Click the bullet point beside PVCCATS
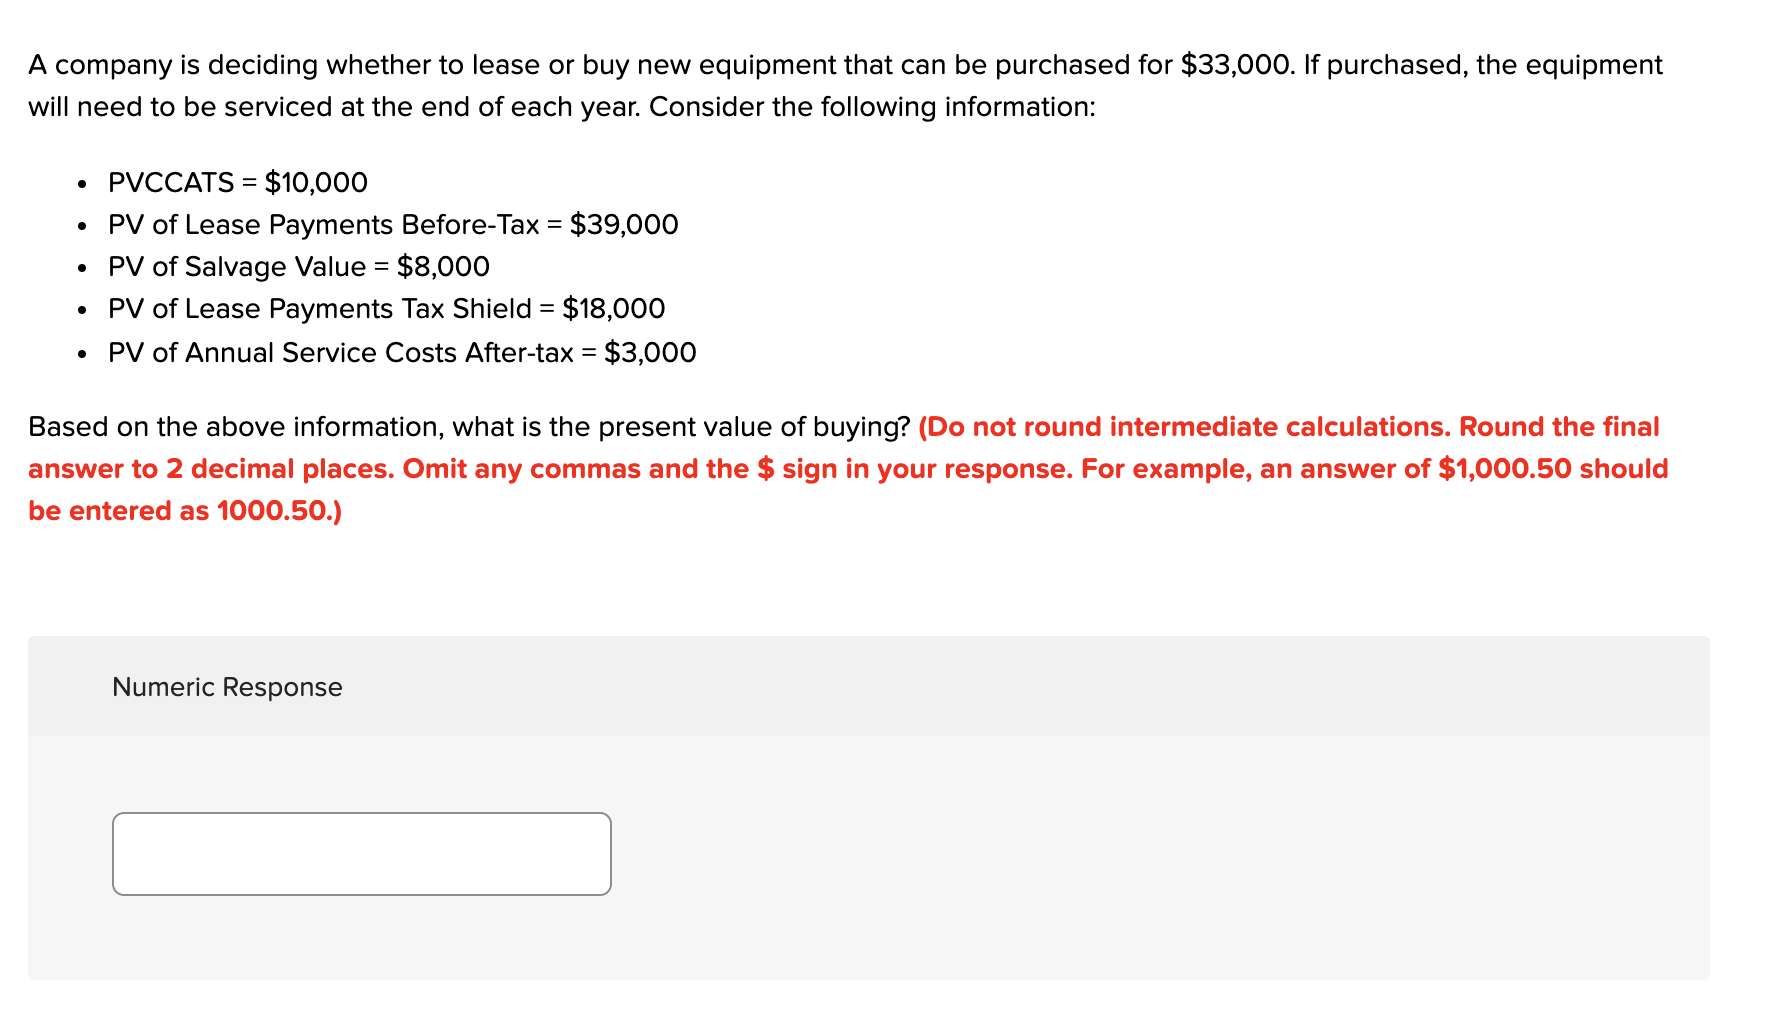Image resolution: width=1766 pixels, height=1016 pixels. 82,184
